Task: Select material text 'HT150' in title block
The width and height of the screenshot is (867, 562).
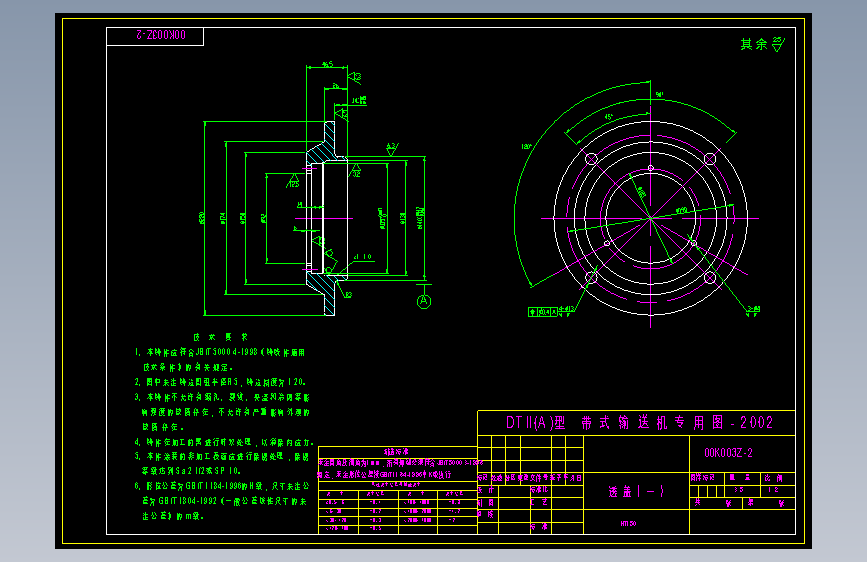Action: [628, 523]
